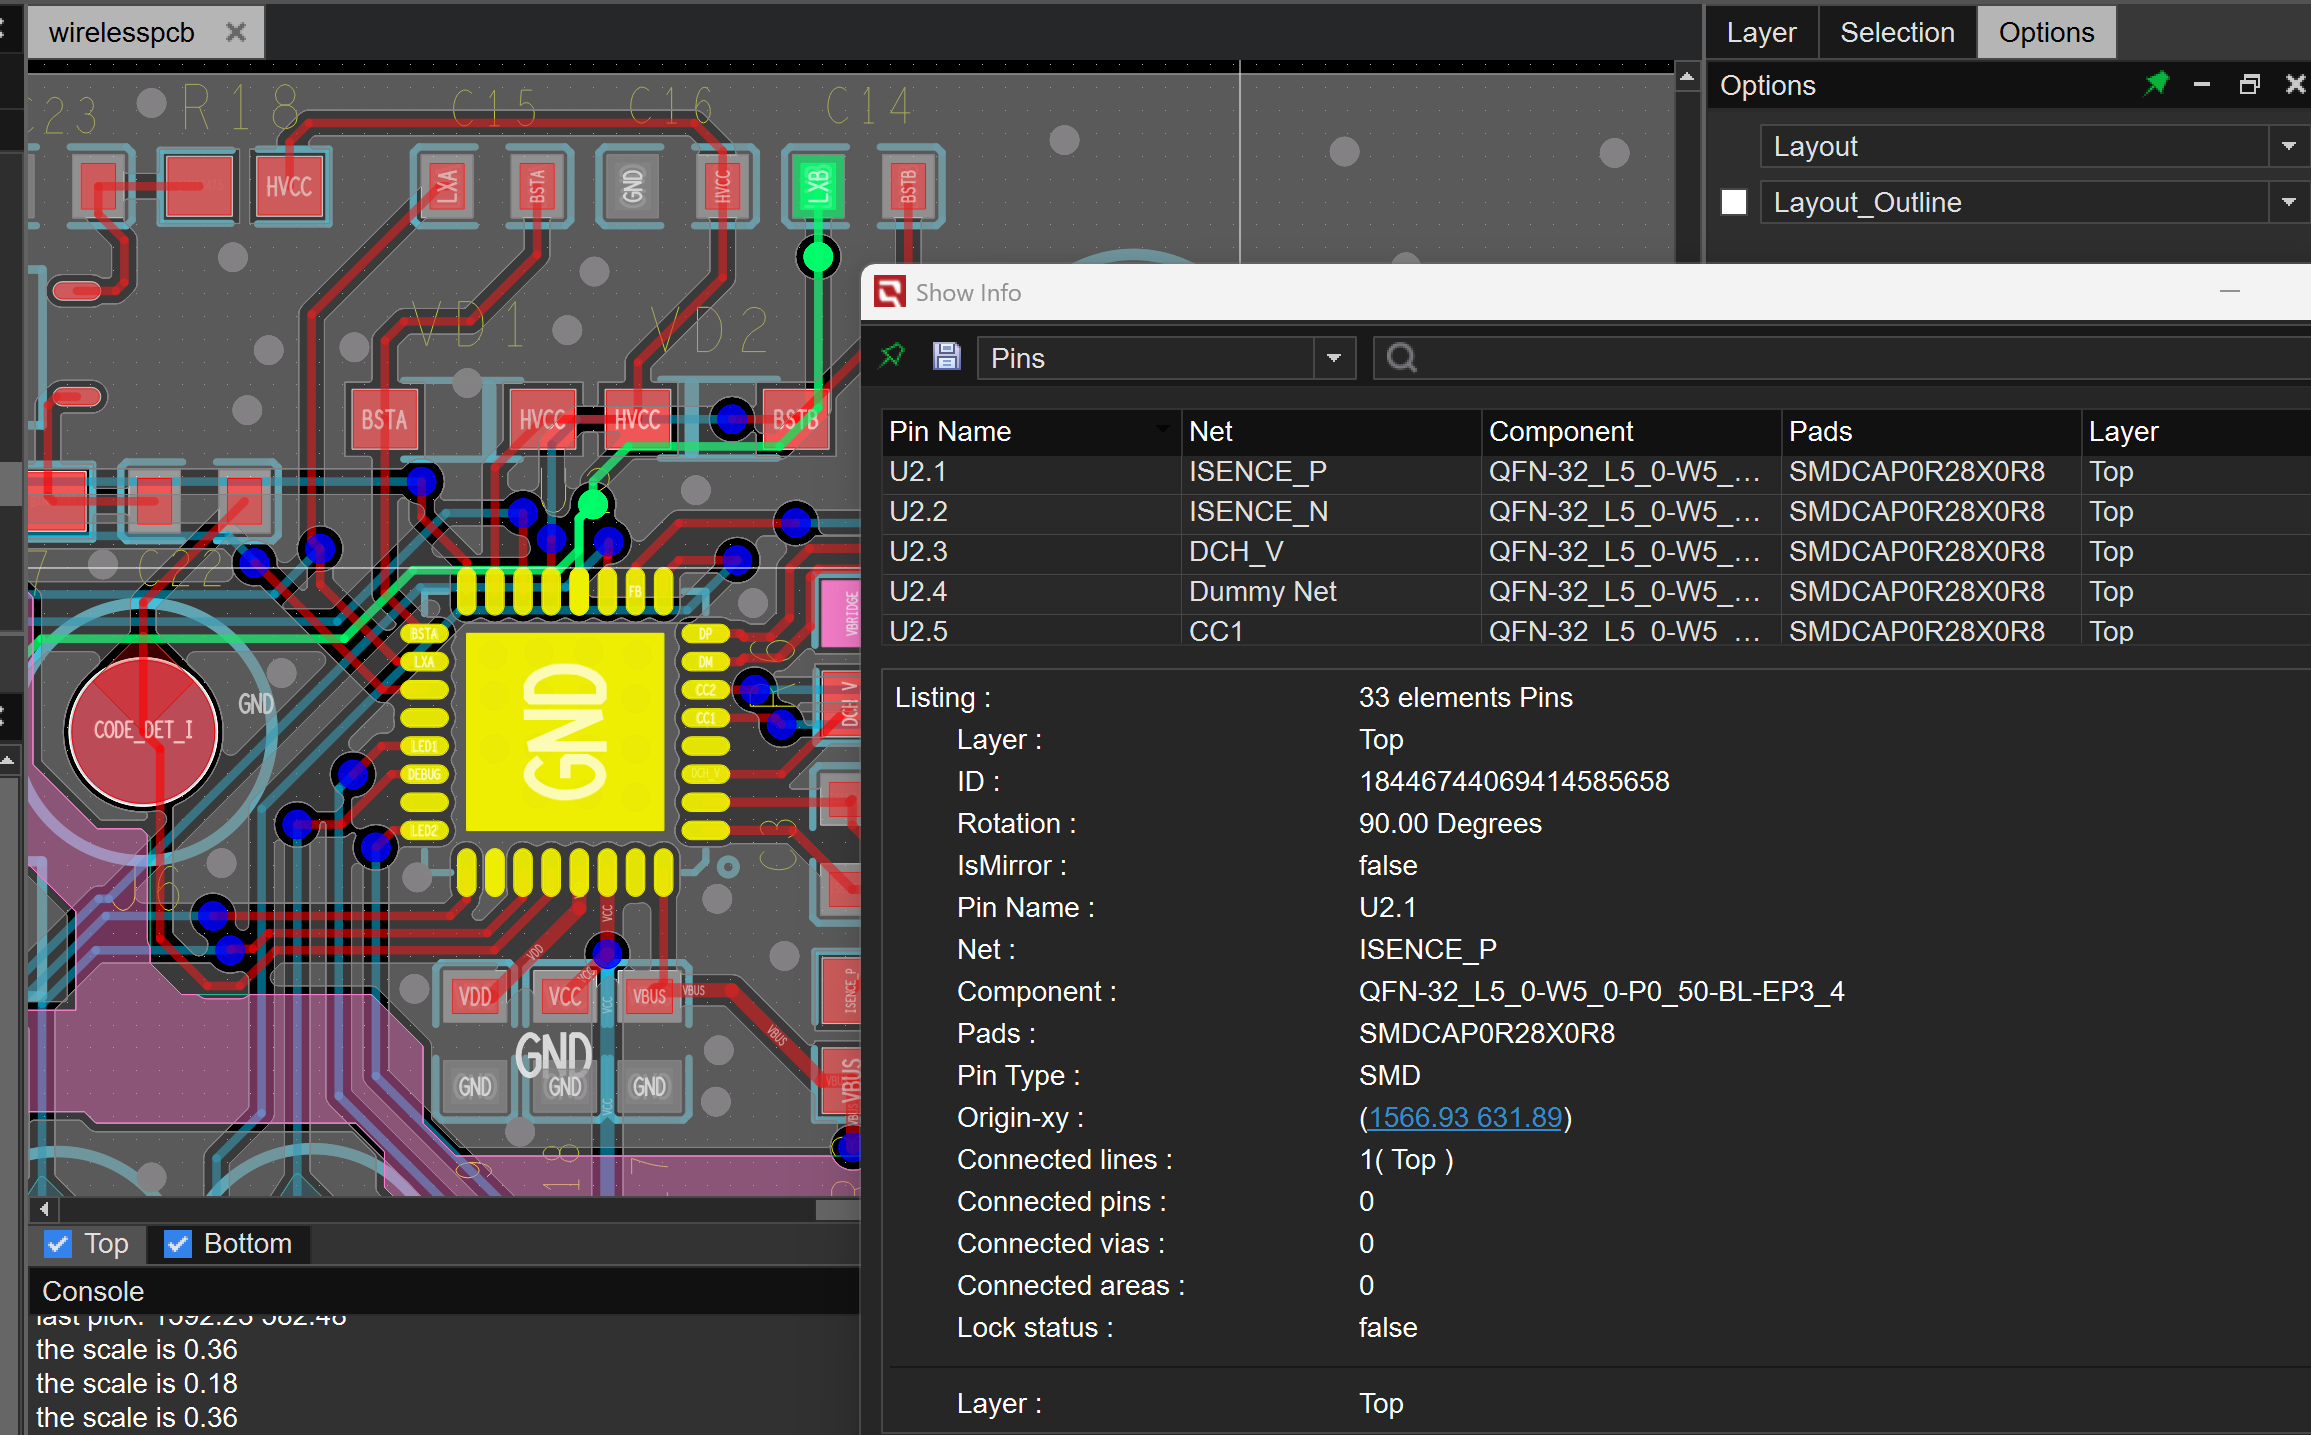Collapse the Options panel with dash icon
Screen dimensions: 2311x1435
pyautogui.click(x=2201, y=85)
